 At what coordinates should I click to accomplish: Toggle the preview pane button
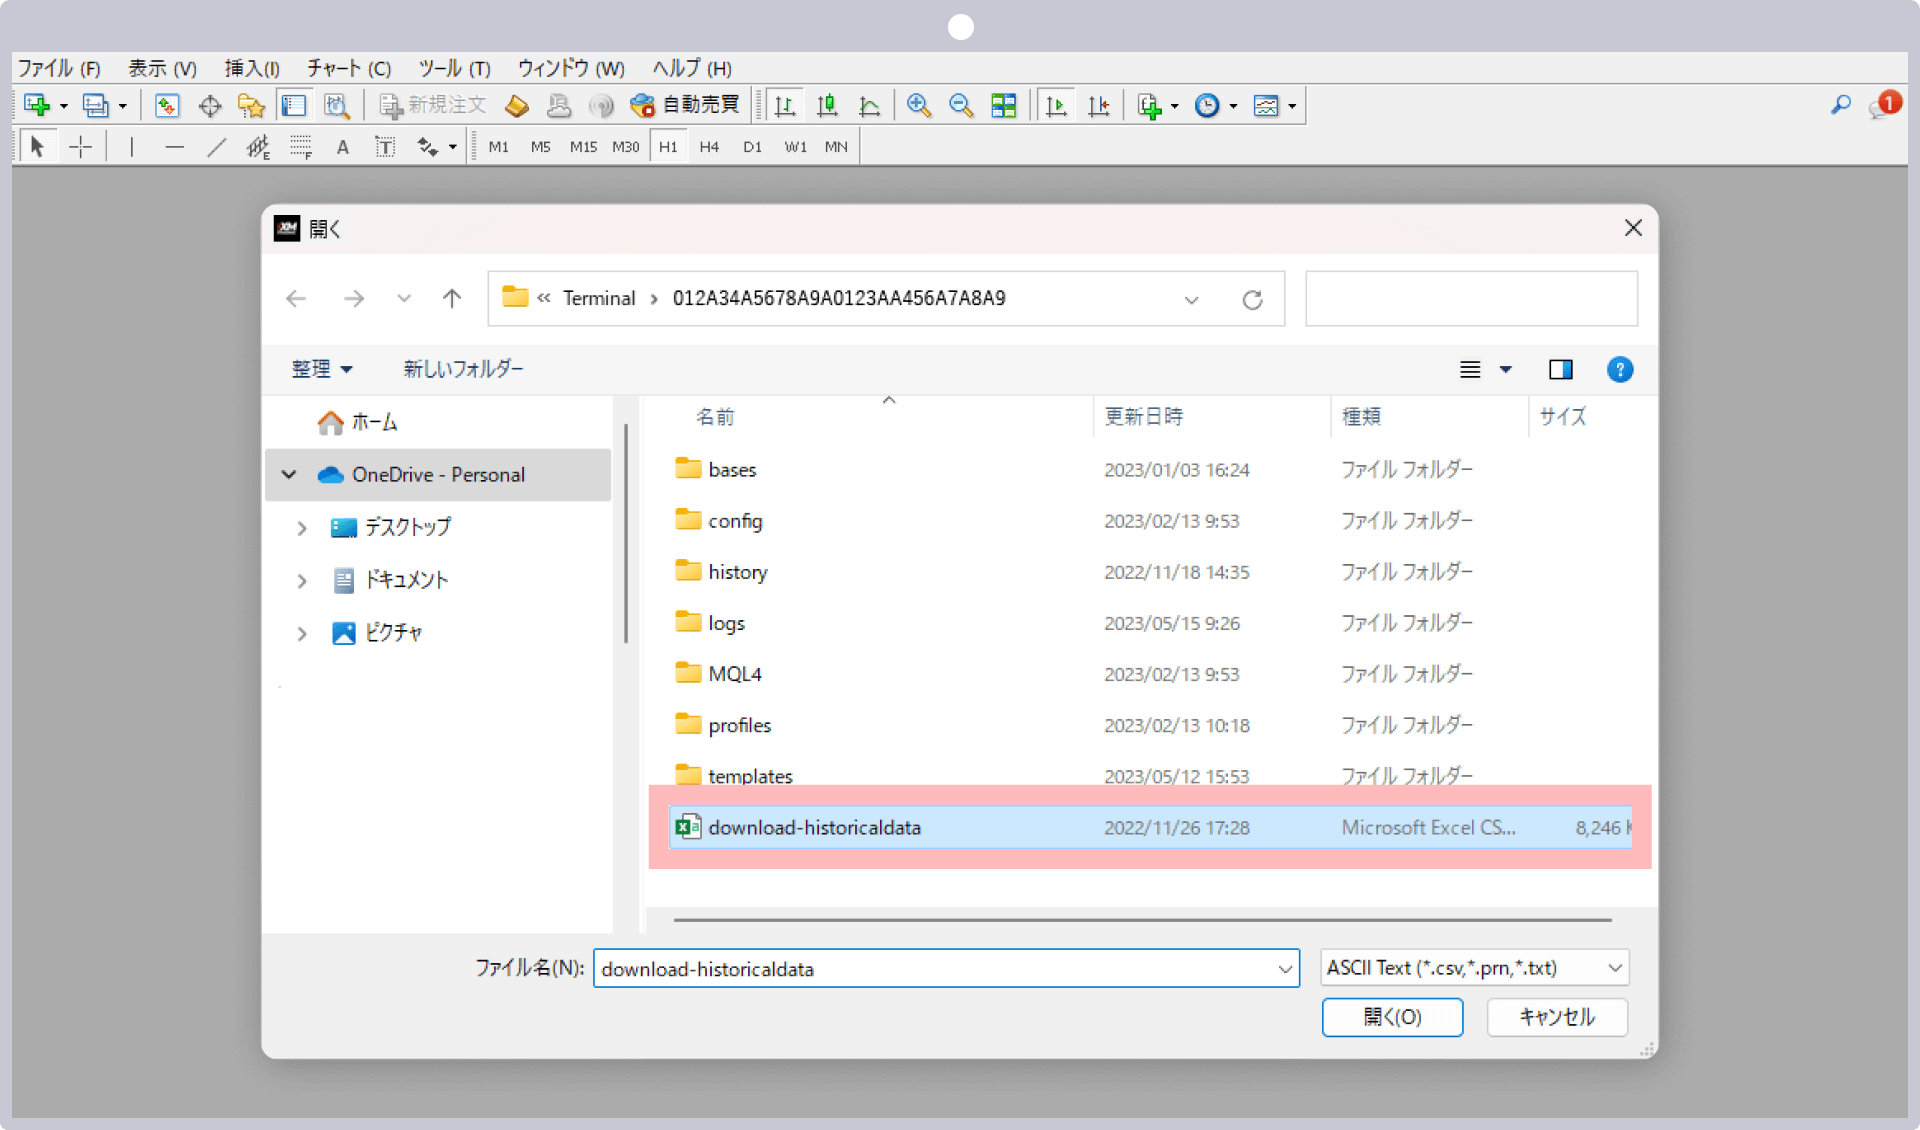point(1560,370)
